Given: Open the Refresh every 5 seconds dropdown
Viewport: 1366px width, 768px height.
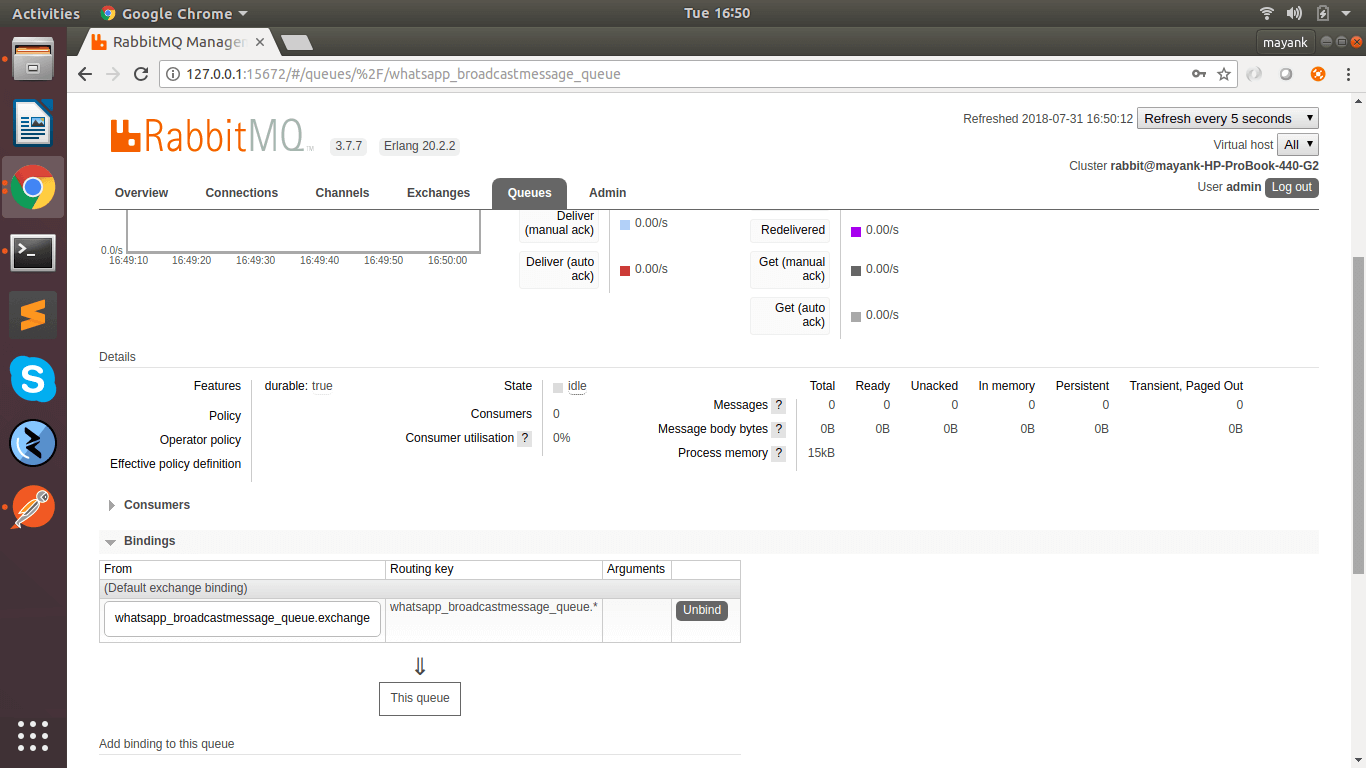Looking at the screenshot, I should [x=1227, y=118].
